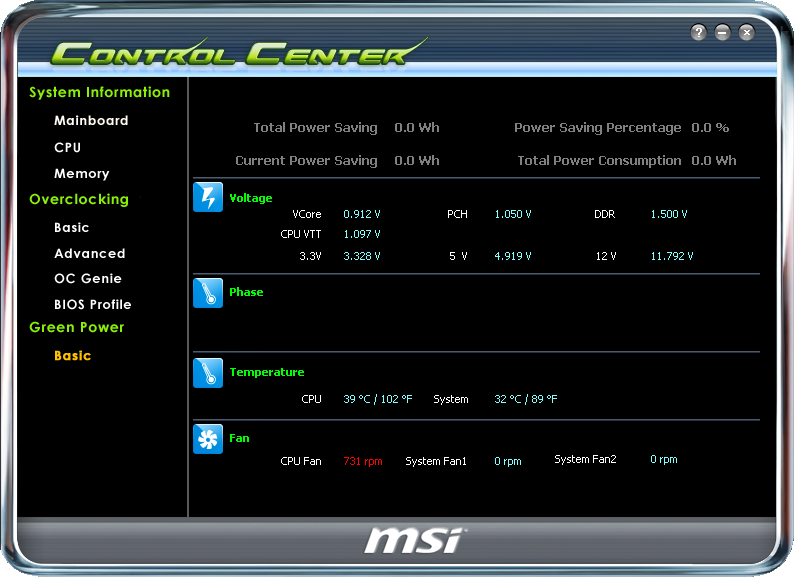This screenshot has height=577, width=794.
Task: Click the Current Power Saving label
Action: [x=306, y=161]
